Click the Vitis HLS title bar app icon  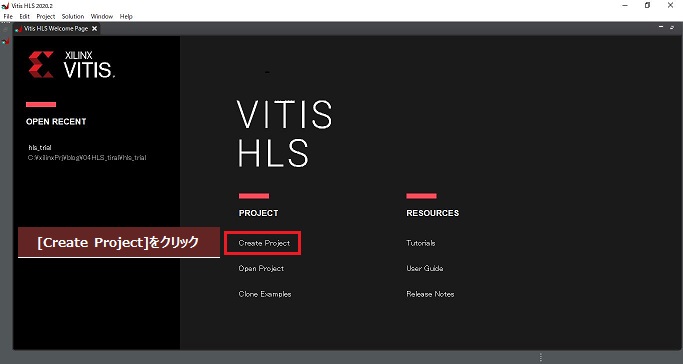[x=5, y=6]
